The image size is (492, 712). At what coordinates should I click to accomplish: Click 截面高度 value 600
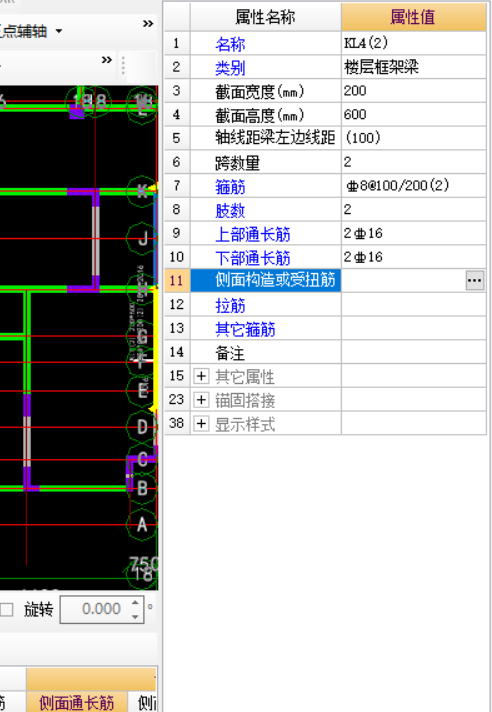tap(413, 115)
